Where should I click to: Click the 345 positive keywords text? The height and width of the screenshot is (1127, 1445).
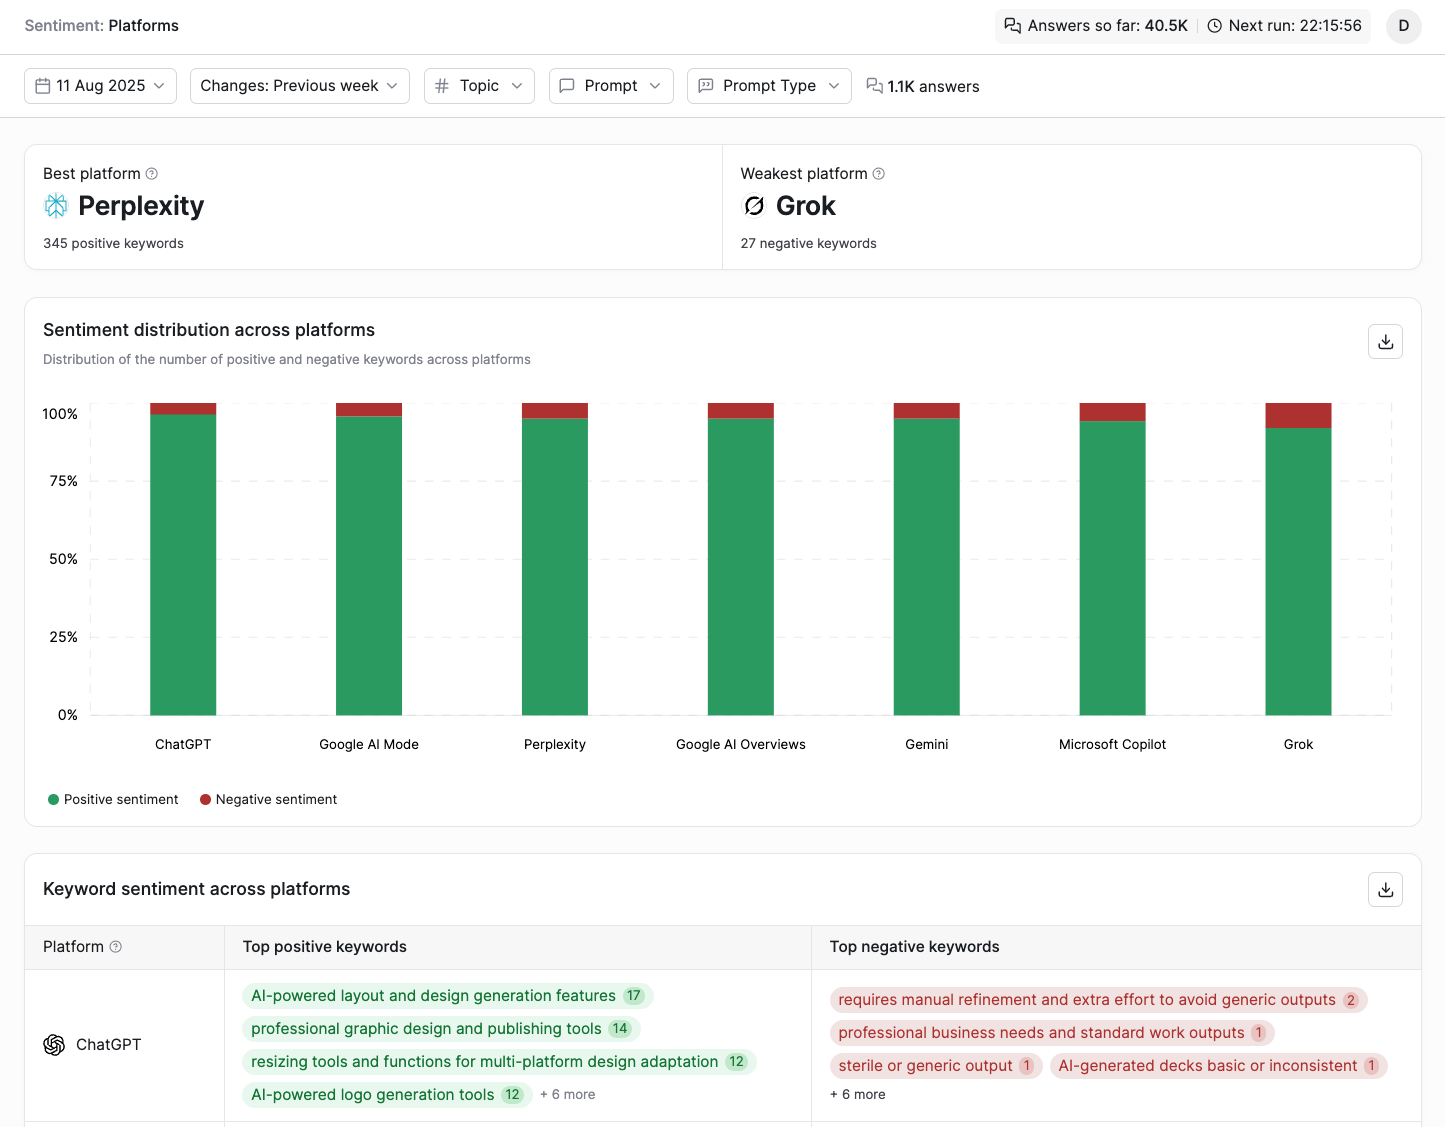pyautogui.click(x=113, y=244)
